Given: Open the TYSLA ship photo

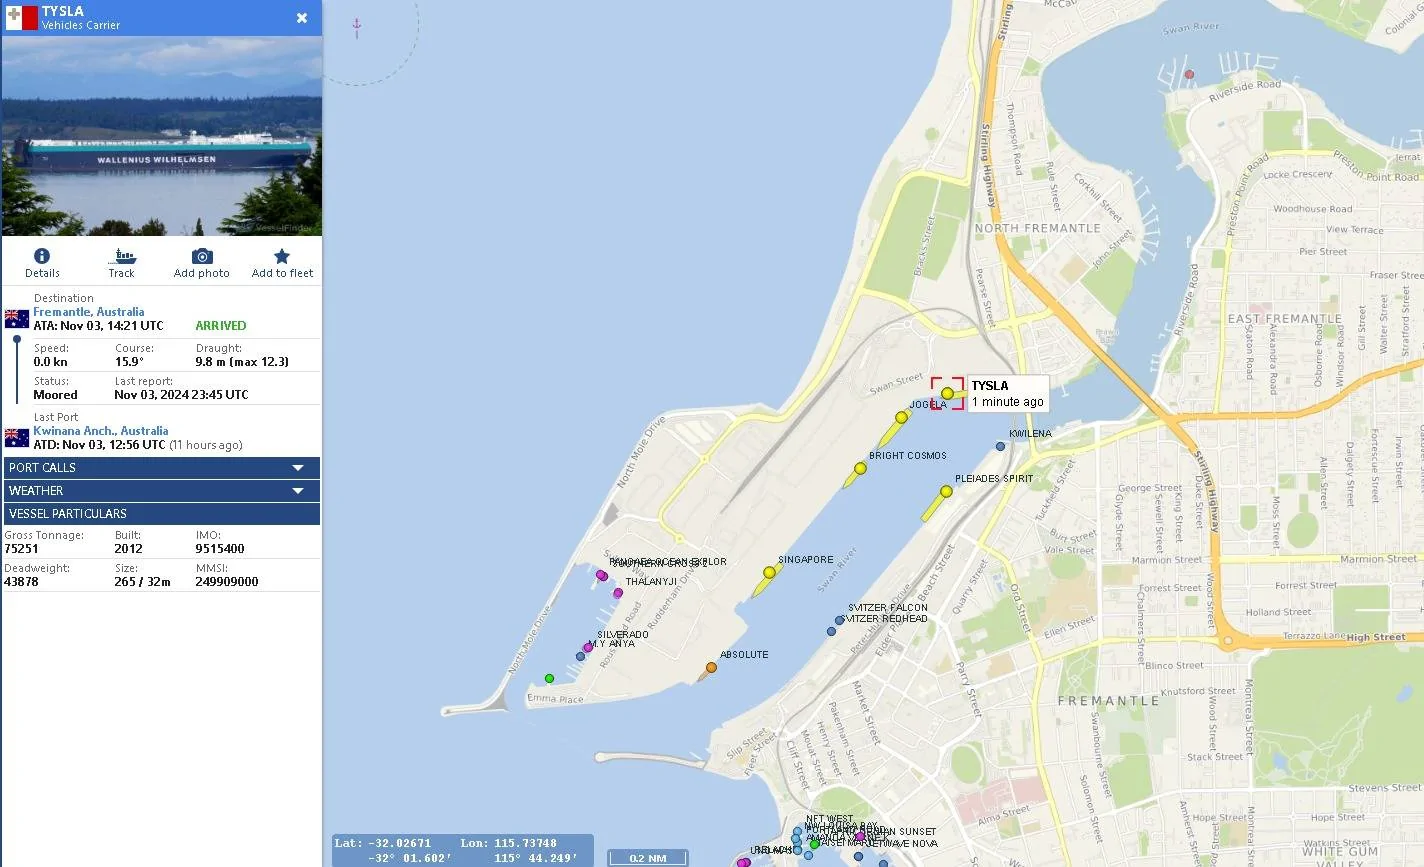Looking at the screenshot, I should [162, 136].
